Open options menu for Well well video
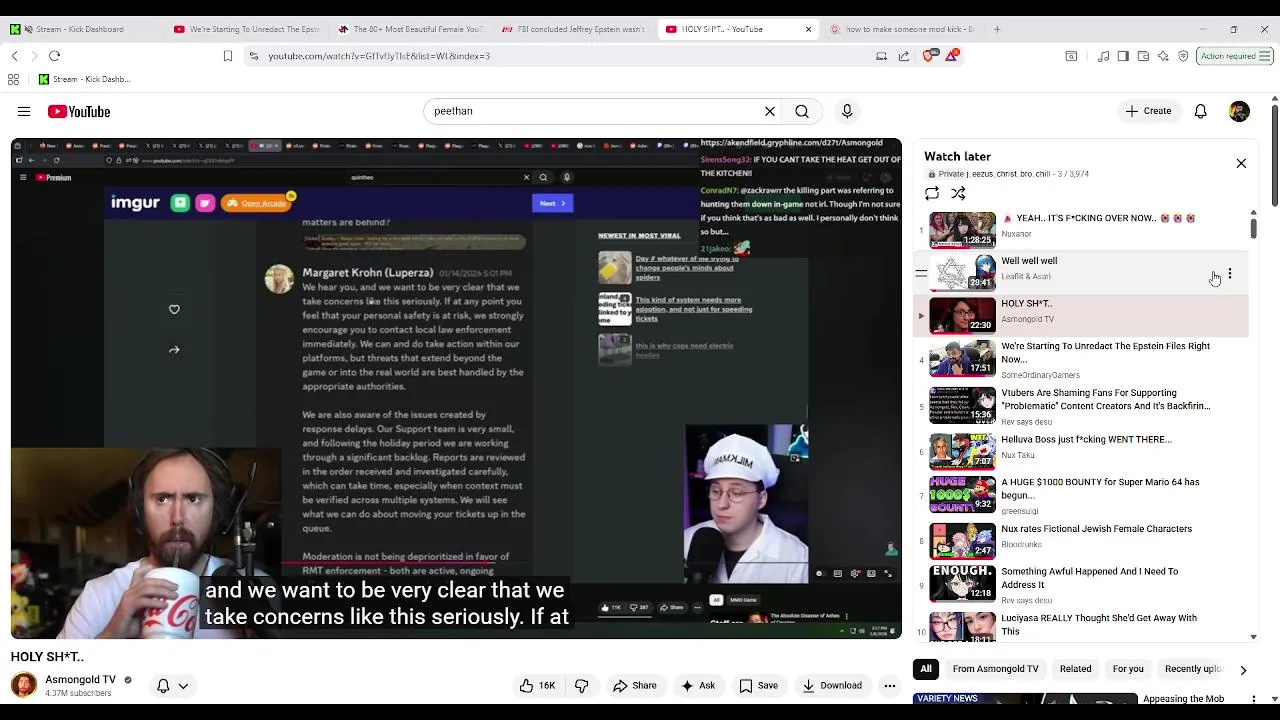 point(1230,274)
